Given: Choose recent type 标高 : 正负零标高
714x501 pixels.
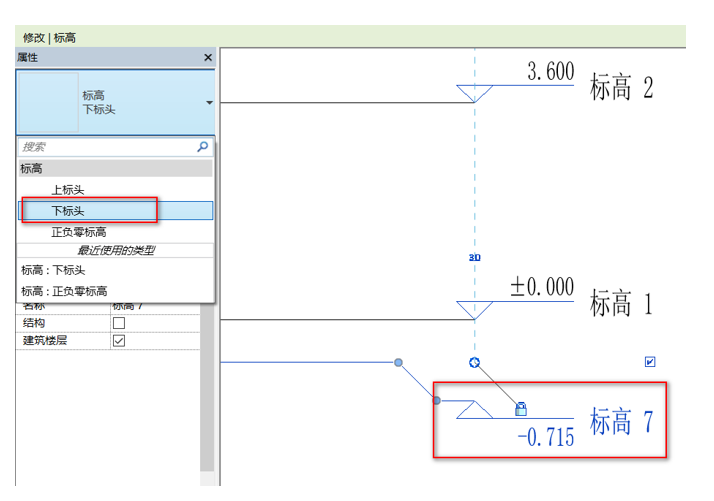Looking at the screenshot, I should click(x=115, y=291).
